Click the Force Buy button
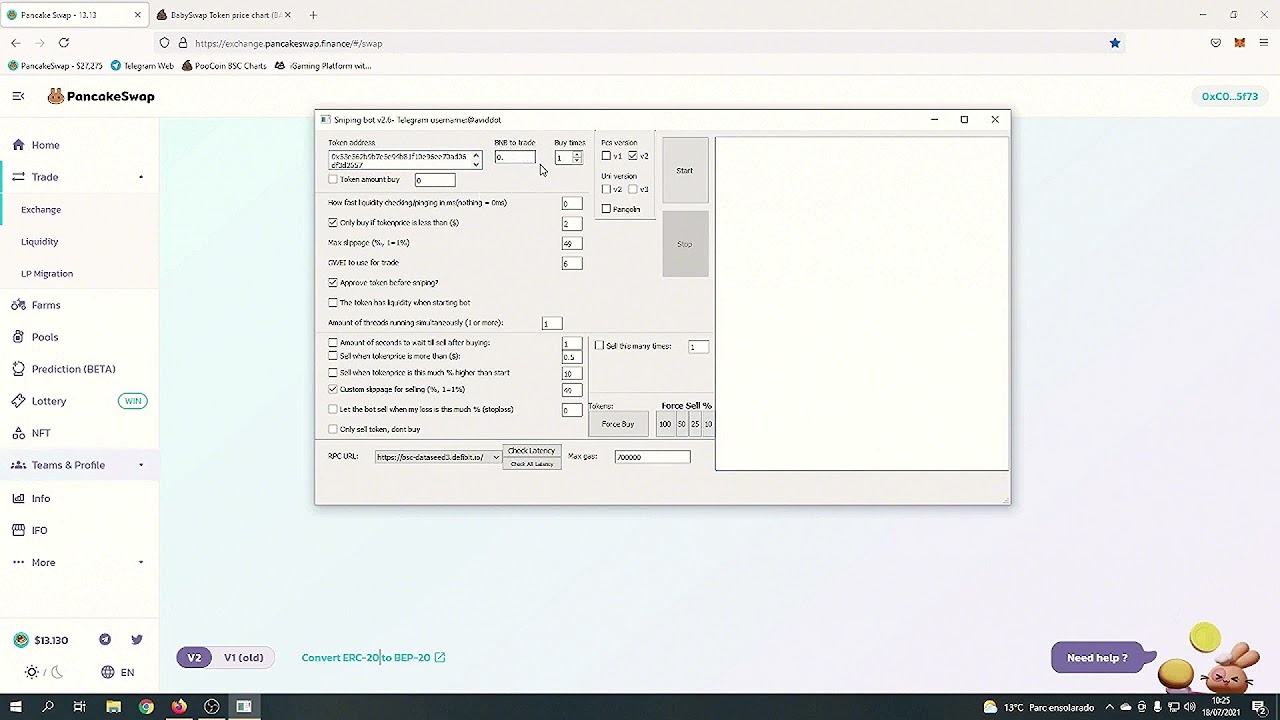This screenshot has width=1280, height=720. [618, 424]
